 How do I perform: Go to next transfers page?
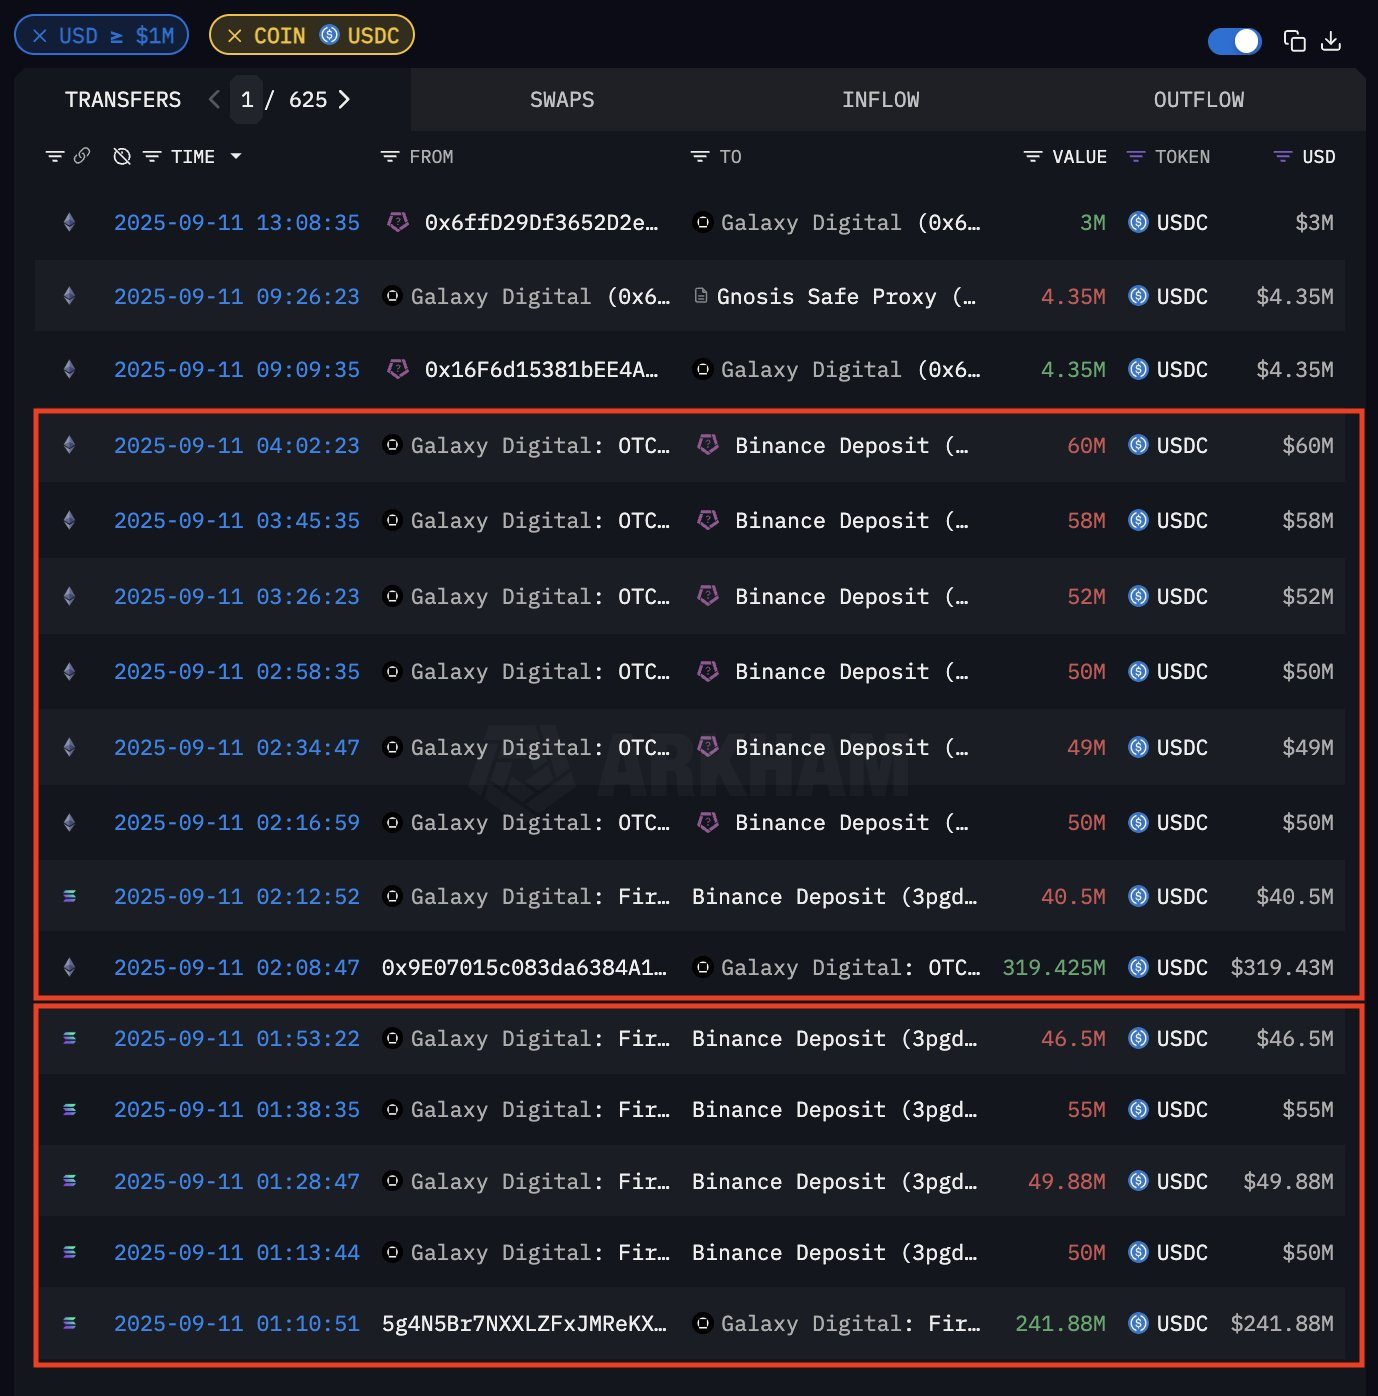point(344,99)
